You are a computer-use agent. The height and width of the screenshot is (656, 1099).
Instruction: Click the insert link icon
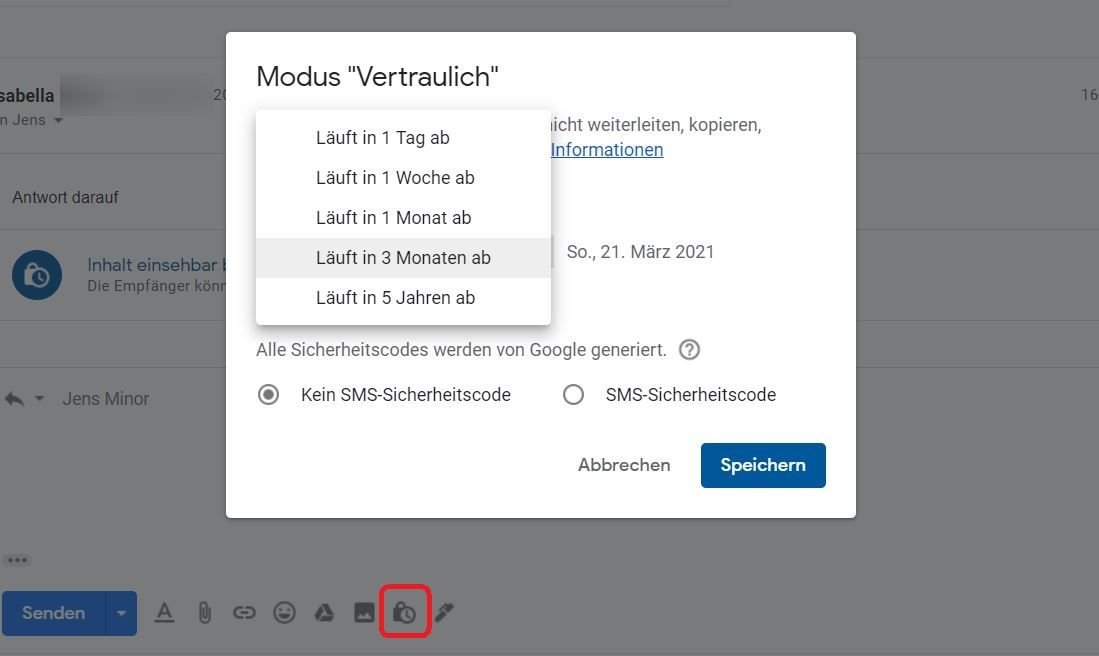(x=244, y=613)
